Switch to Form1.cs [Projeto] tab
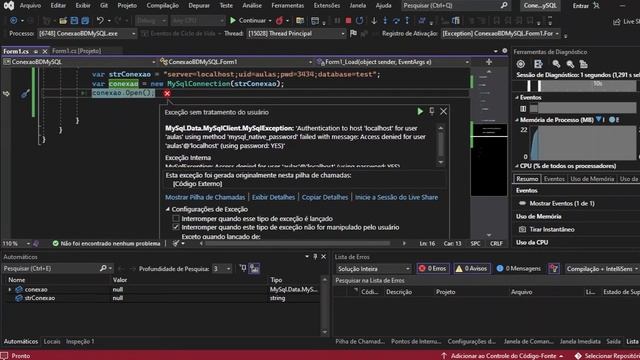Viewport: 640px width, 360px height. (x=76, y=51)
